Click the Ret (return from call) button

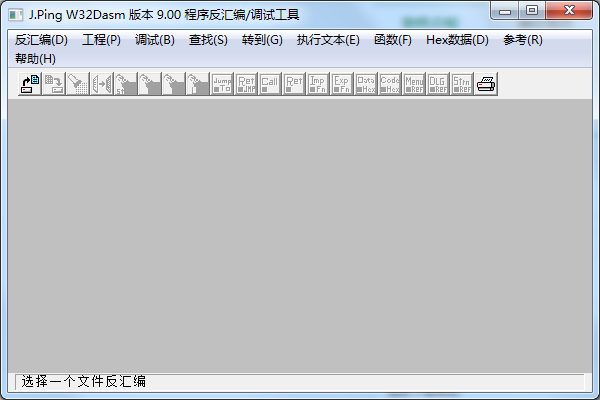point(294,83)
